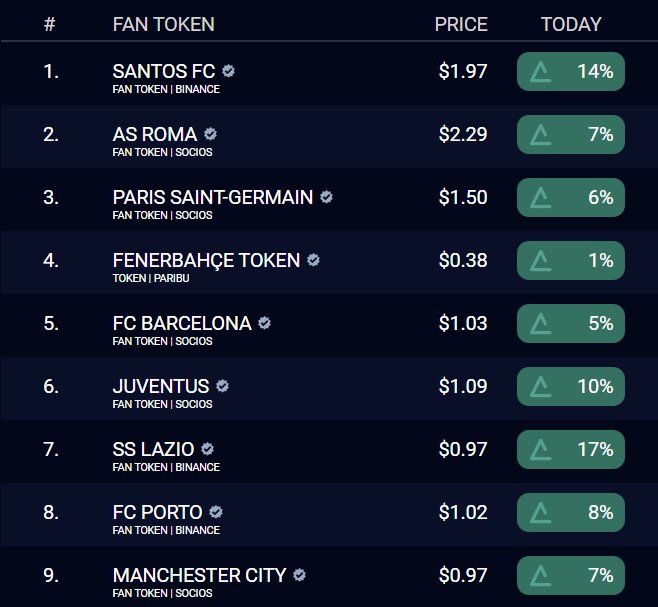Click the verified icon beside Juventus
The height and width of the screenshot is (607, 658).
tap(223, 386)
